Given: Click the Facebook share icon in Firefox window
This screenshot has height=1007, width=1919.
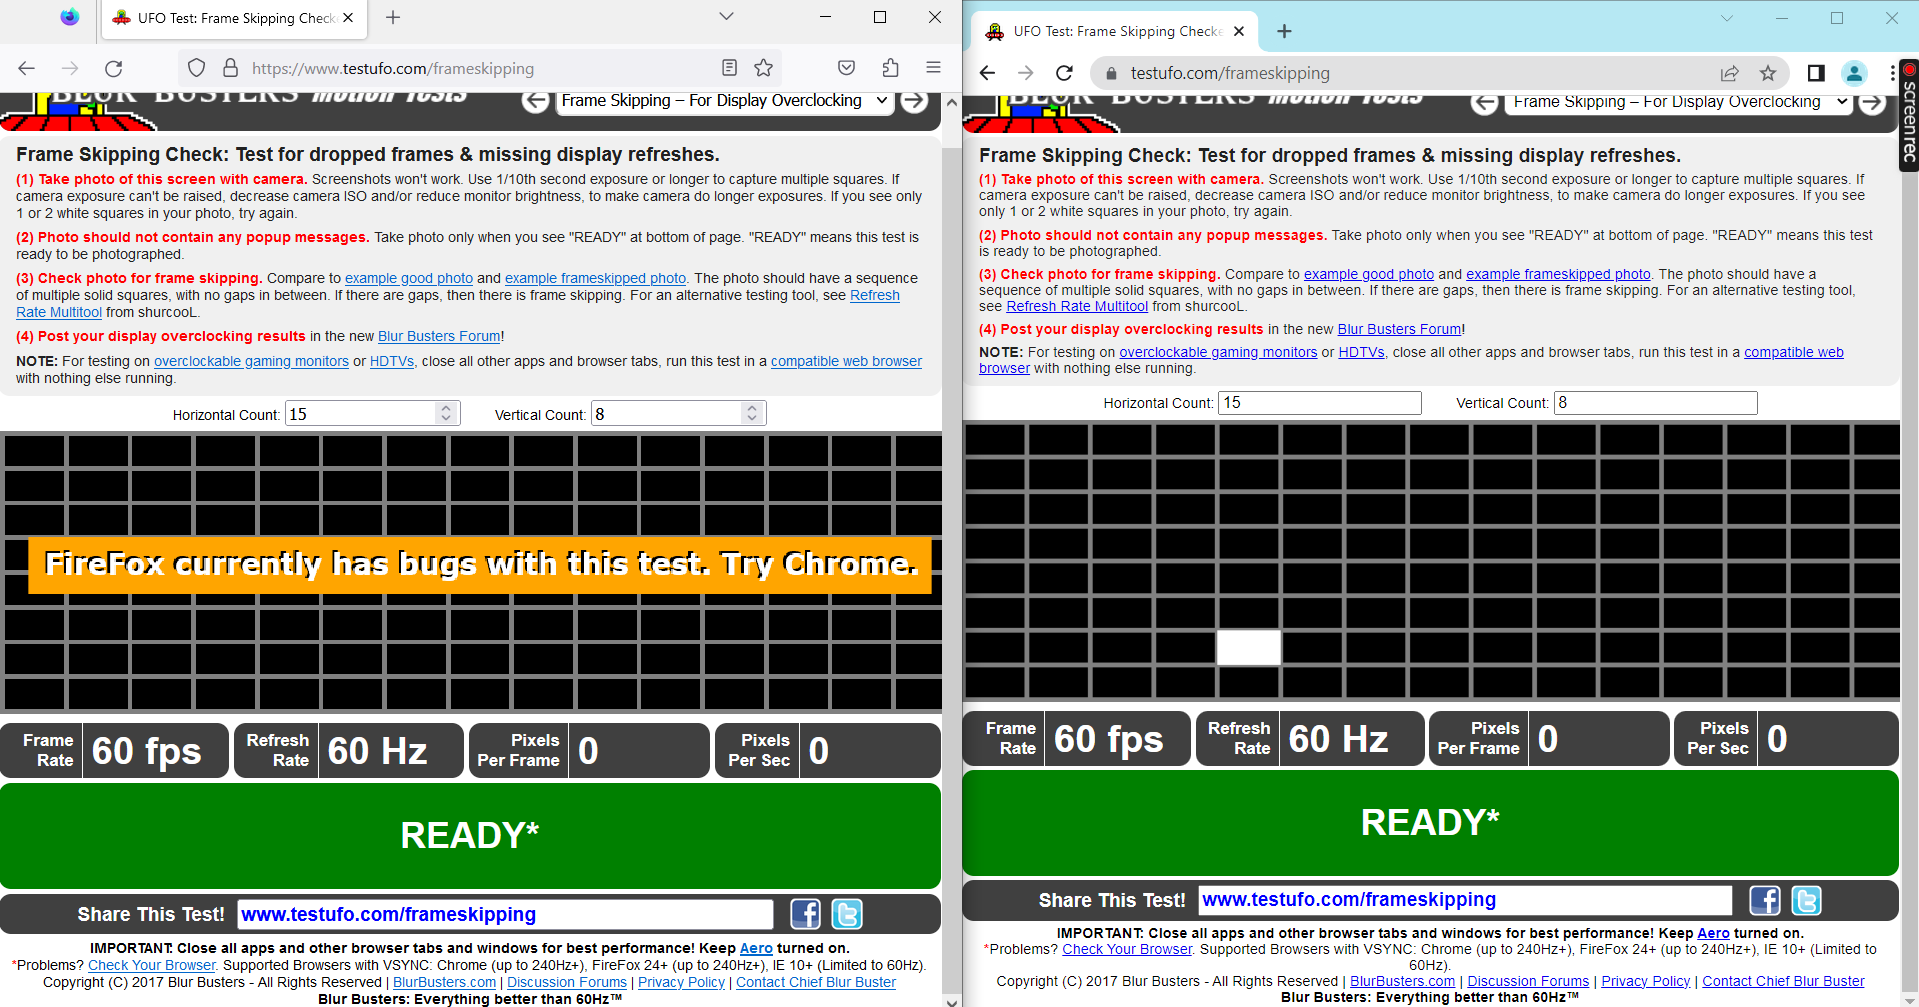Looking at the screenshot, I should tap(804, 913).
